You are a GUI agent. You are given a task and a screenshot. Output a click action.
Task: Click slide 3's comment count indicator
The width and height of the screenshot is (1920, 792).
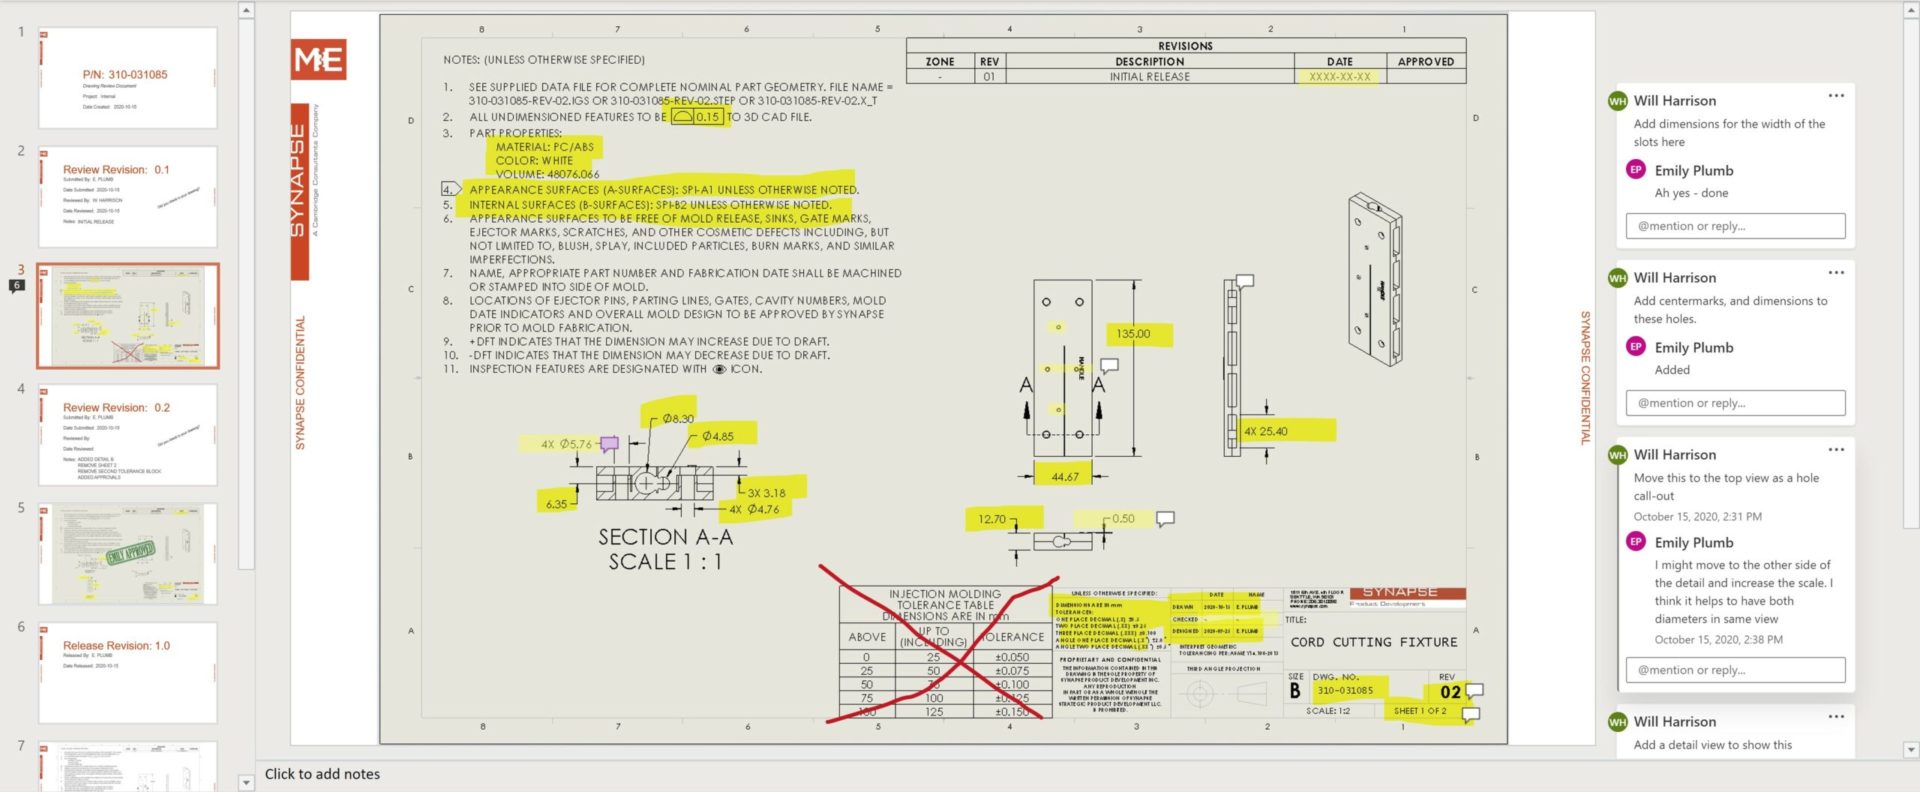coord(16,286)
